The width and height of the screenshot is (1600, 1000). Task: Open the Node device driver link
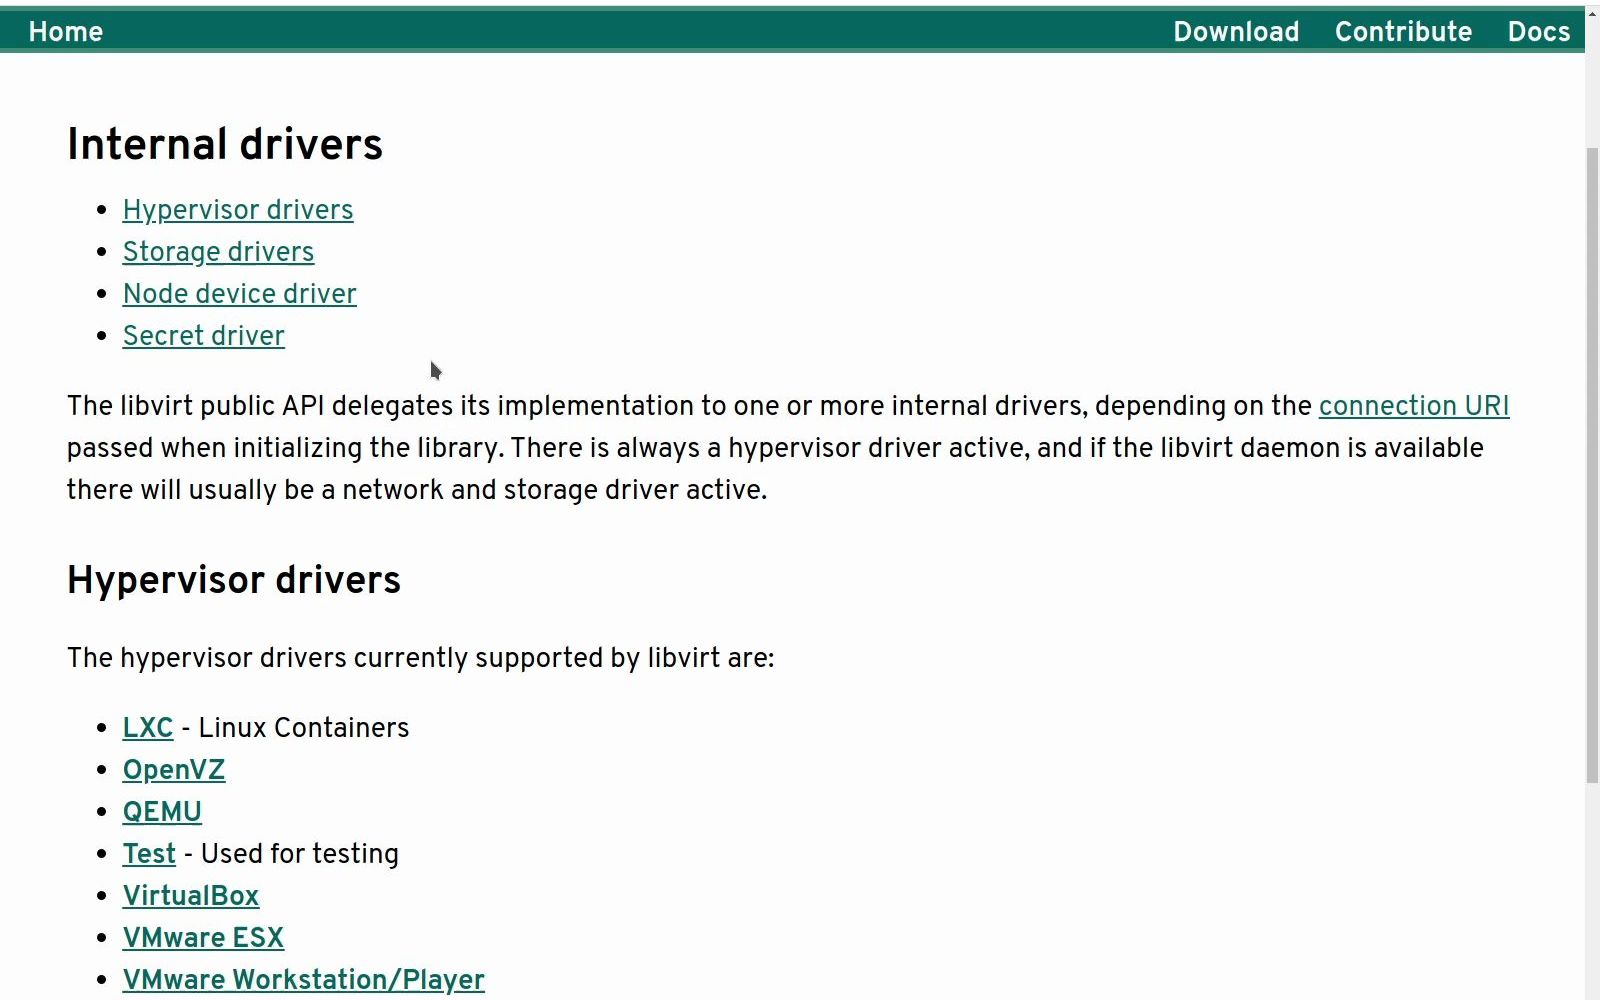coord(240,294)
